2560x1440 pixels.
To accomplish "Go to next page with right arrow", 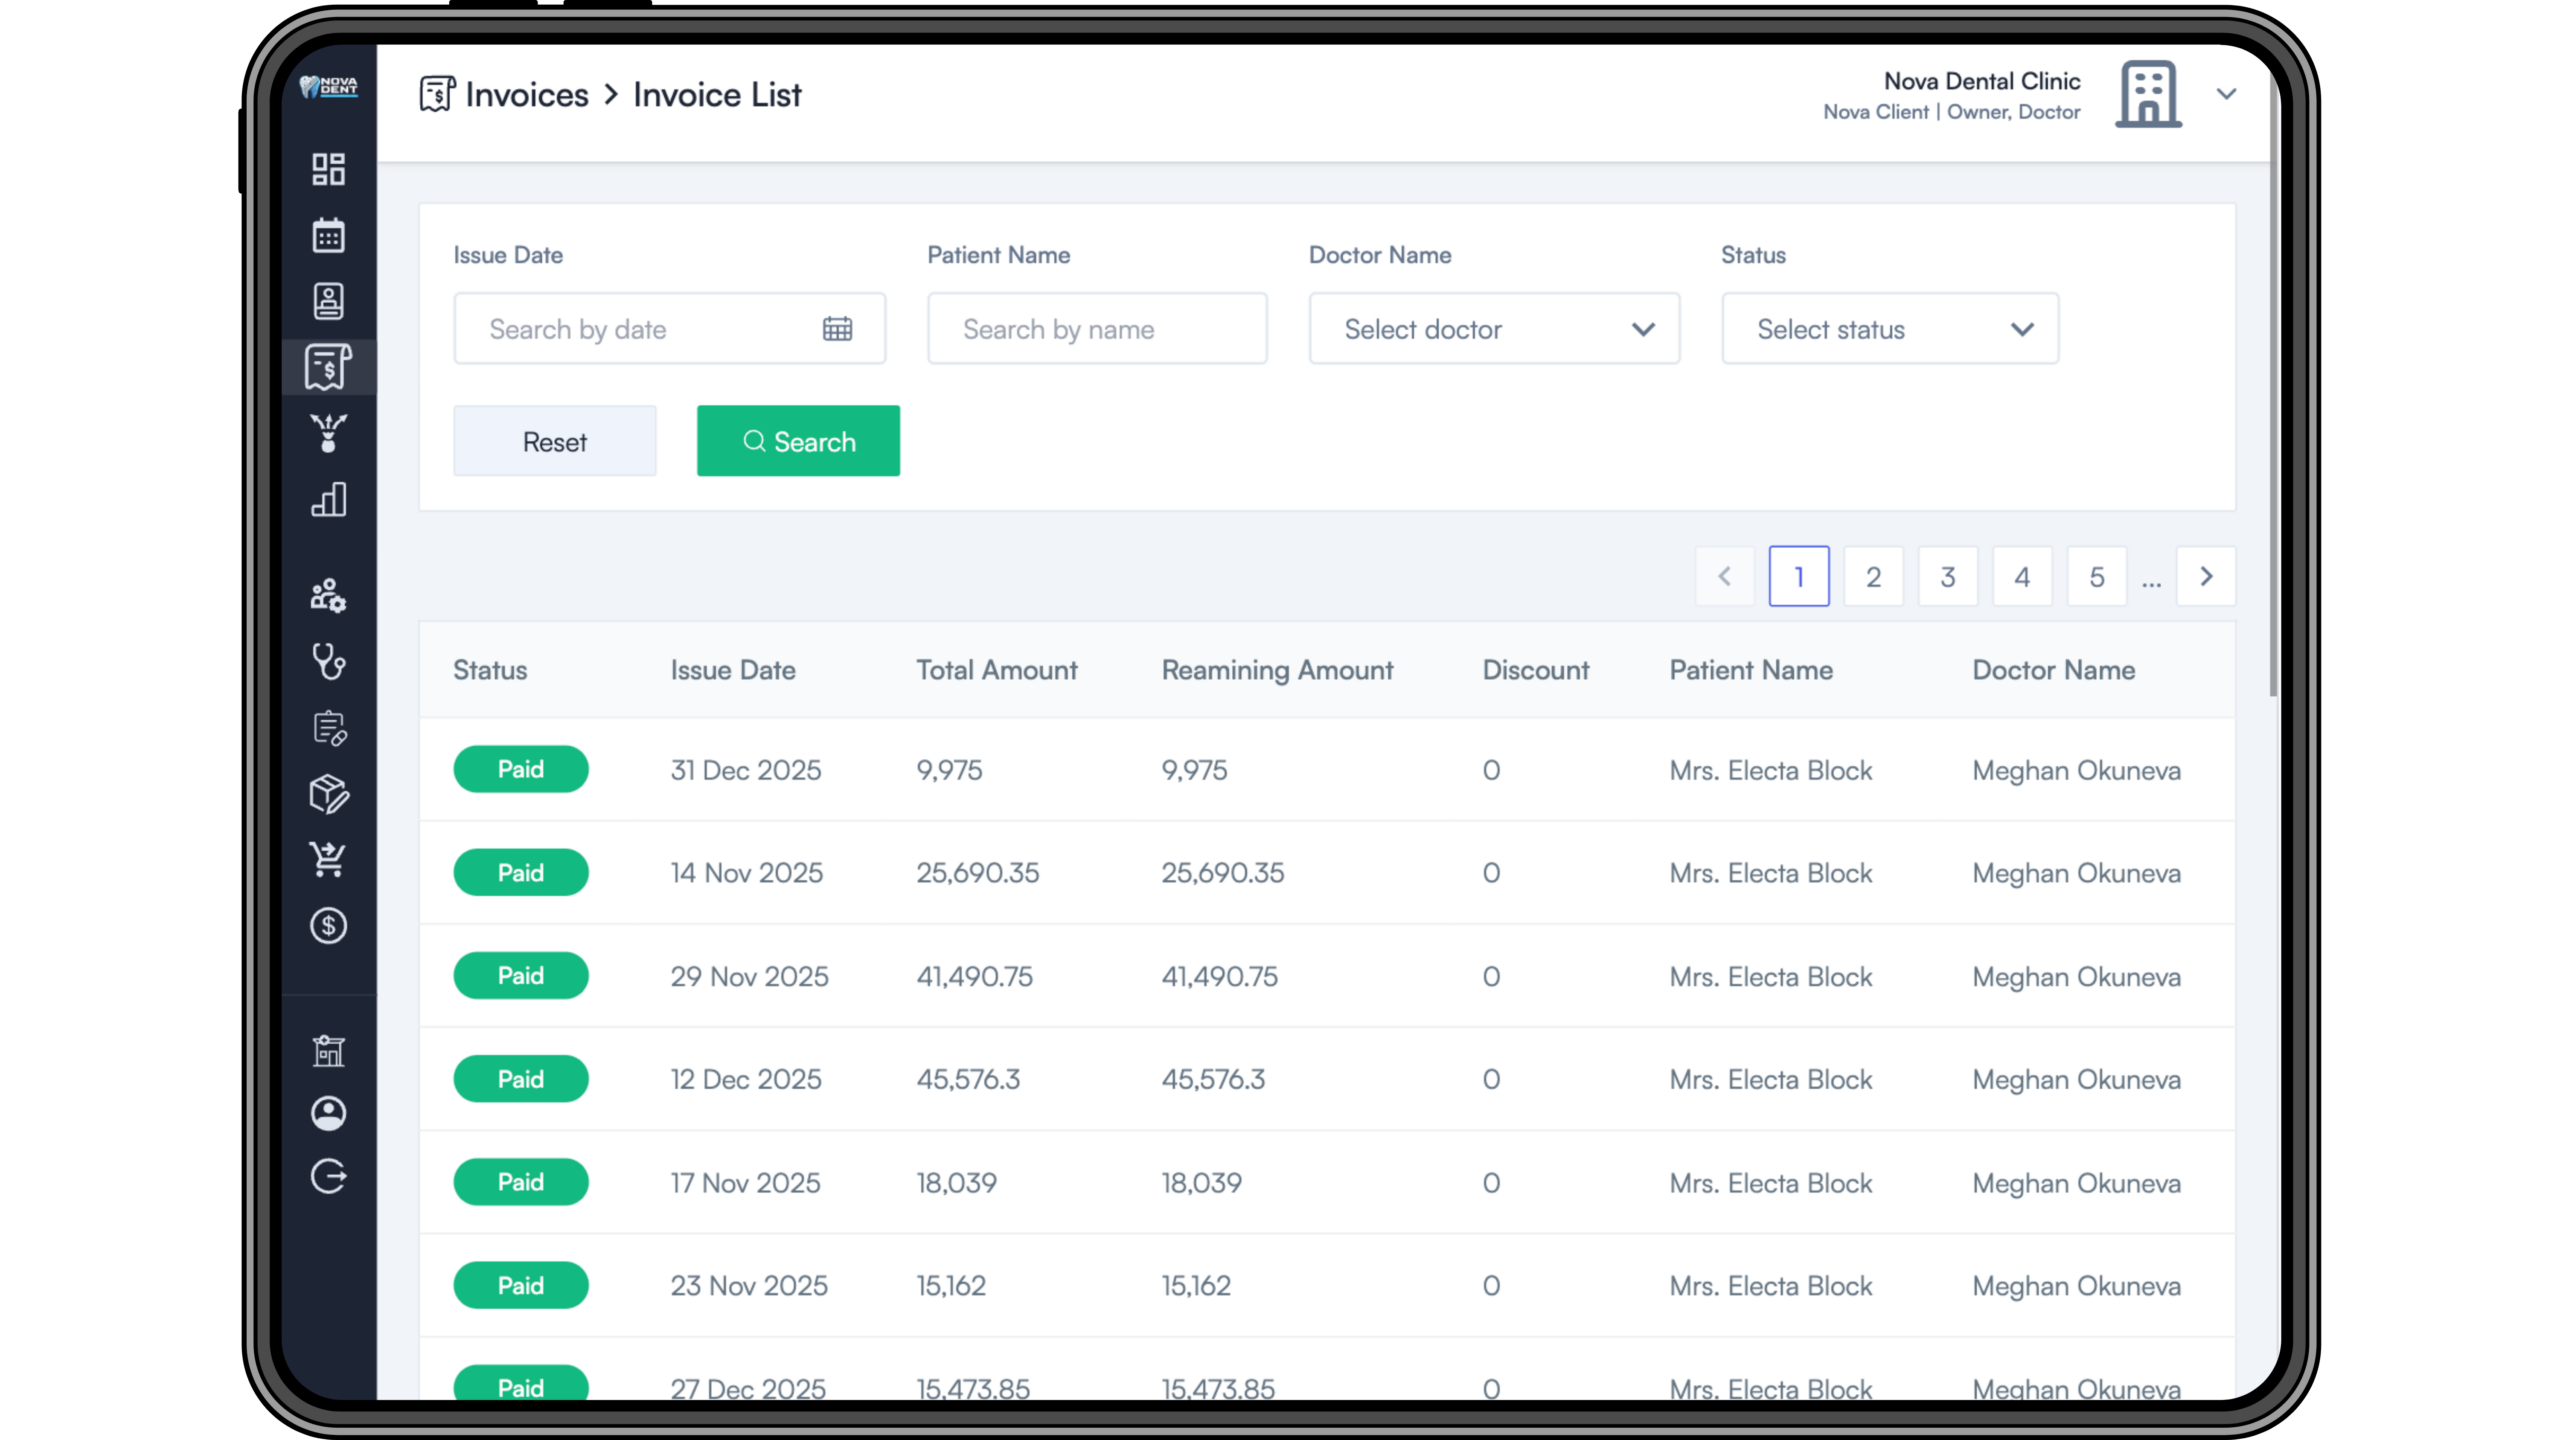I will 2206,577.
